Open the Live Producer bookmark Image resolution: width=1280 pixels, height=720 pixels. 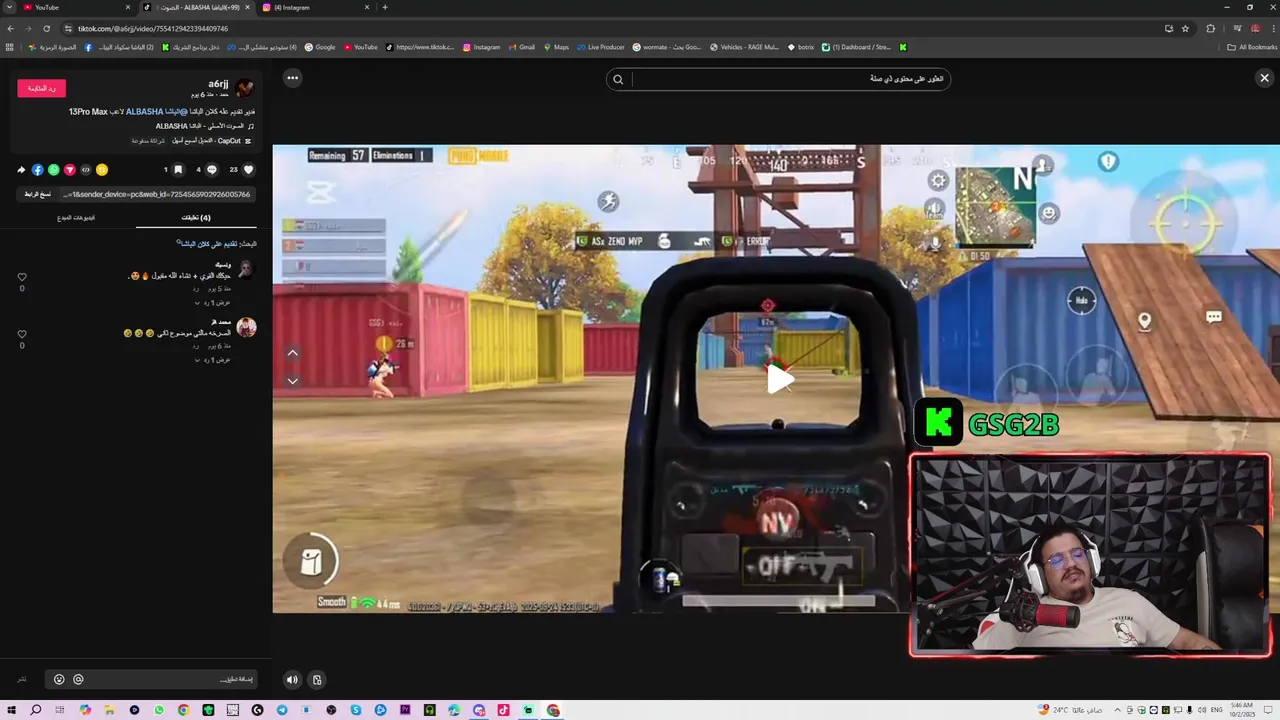pyautogui.click(x=601, y=47)
